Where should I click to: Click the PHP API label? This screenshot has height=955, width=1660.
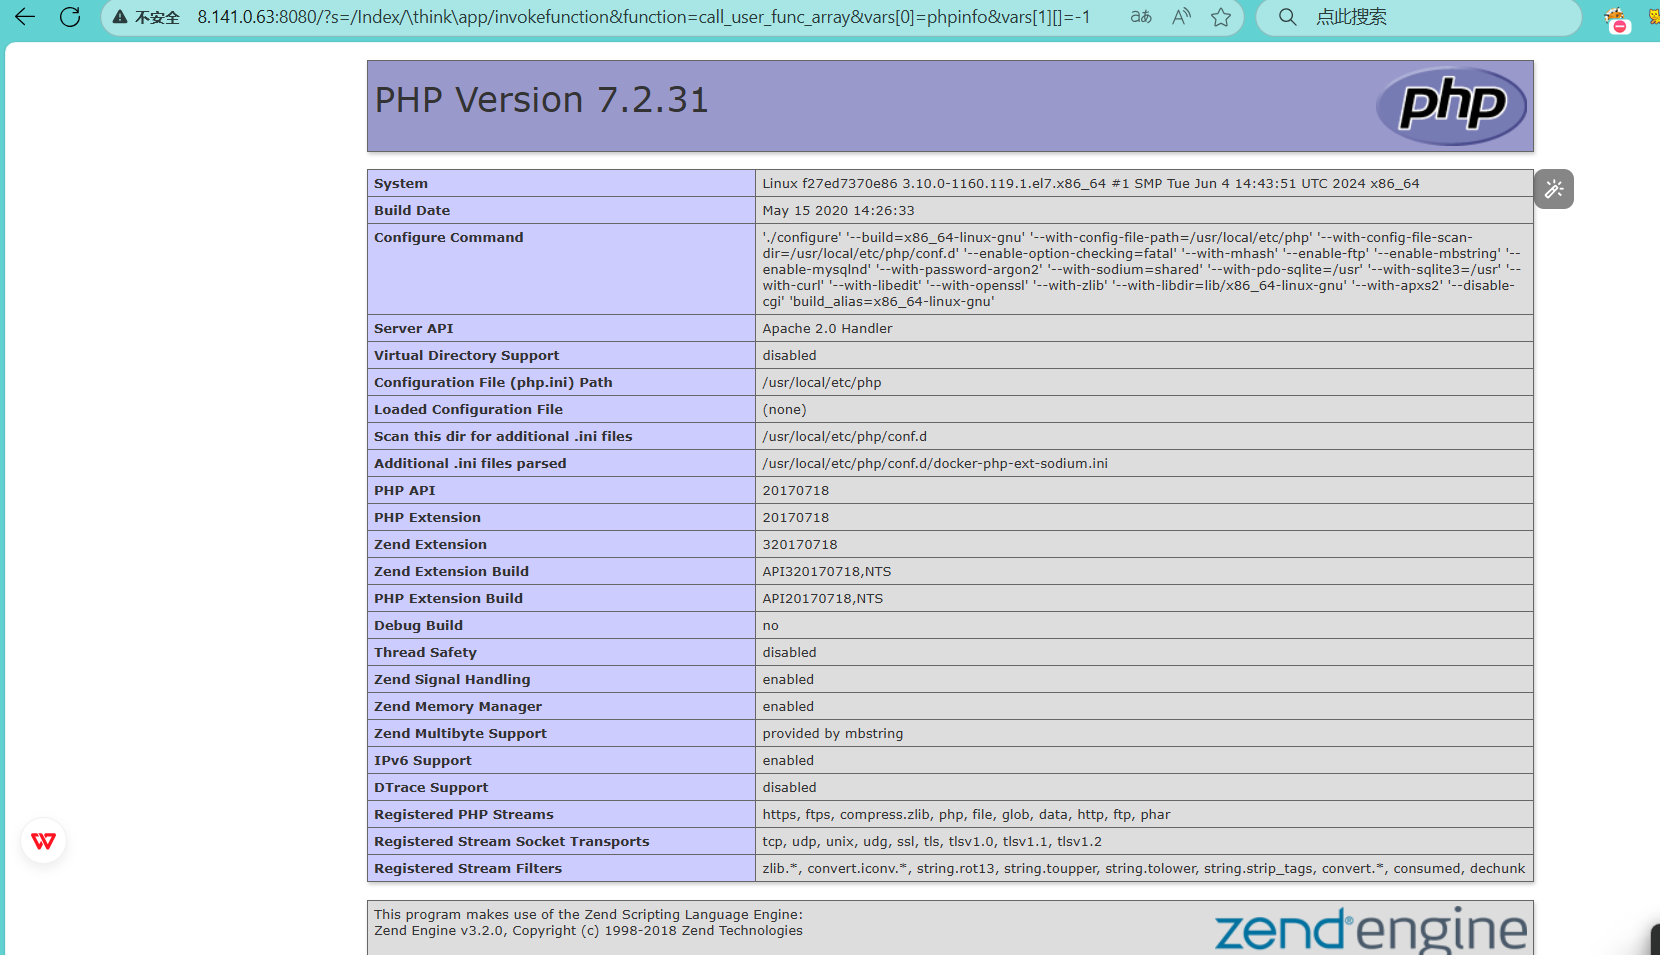point(405,490)
